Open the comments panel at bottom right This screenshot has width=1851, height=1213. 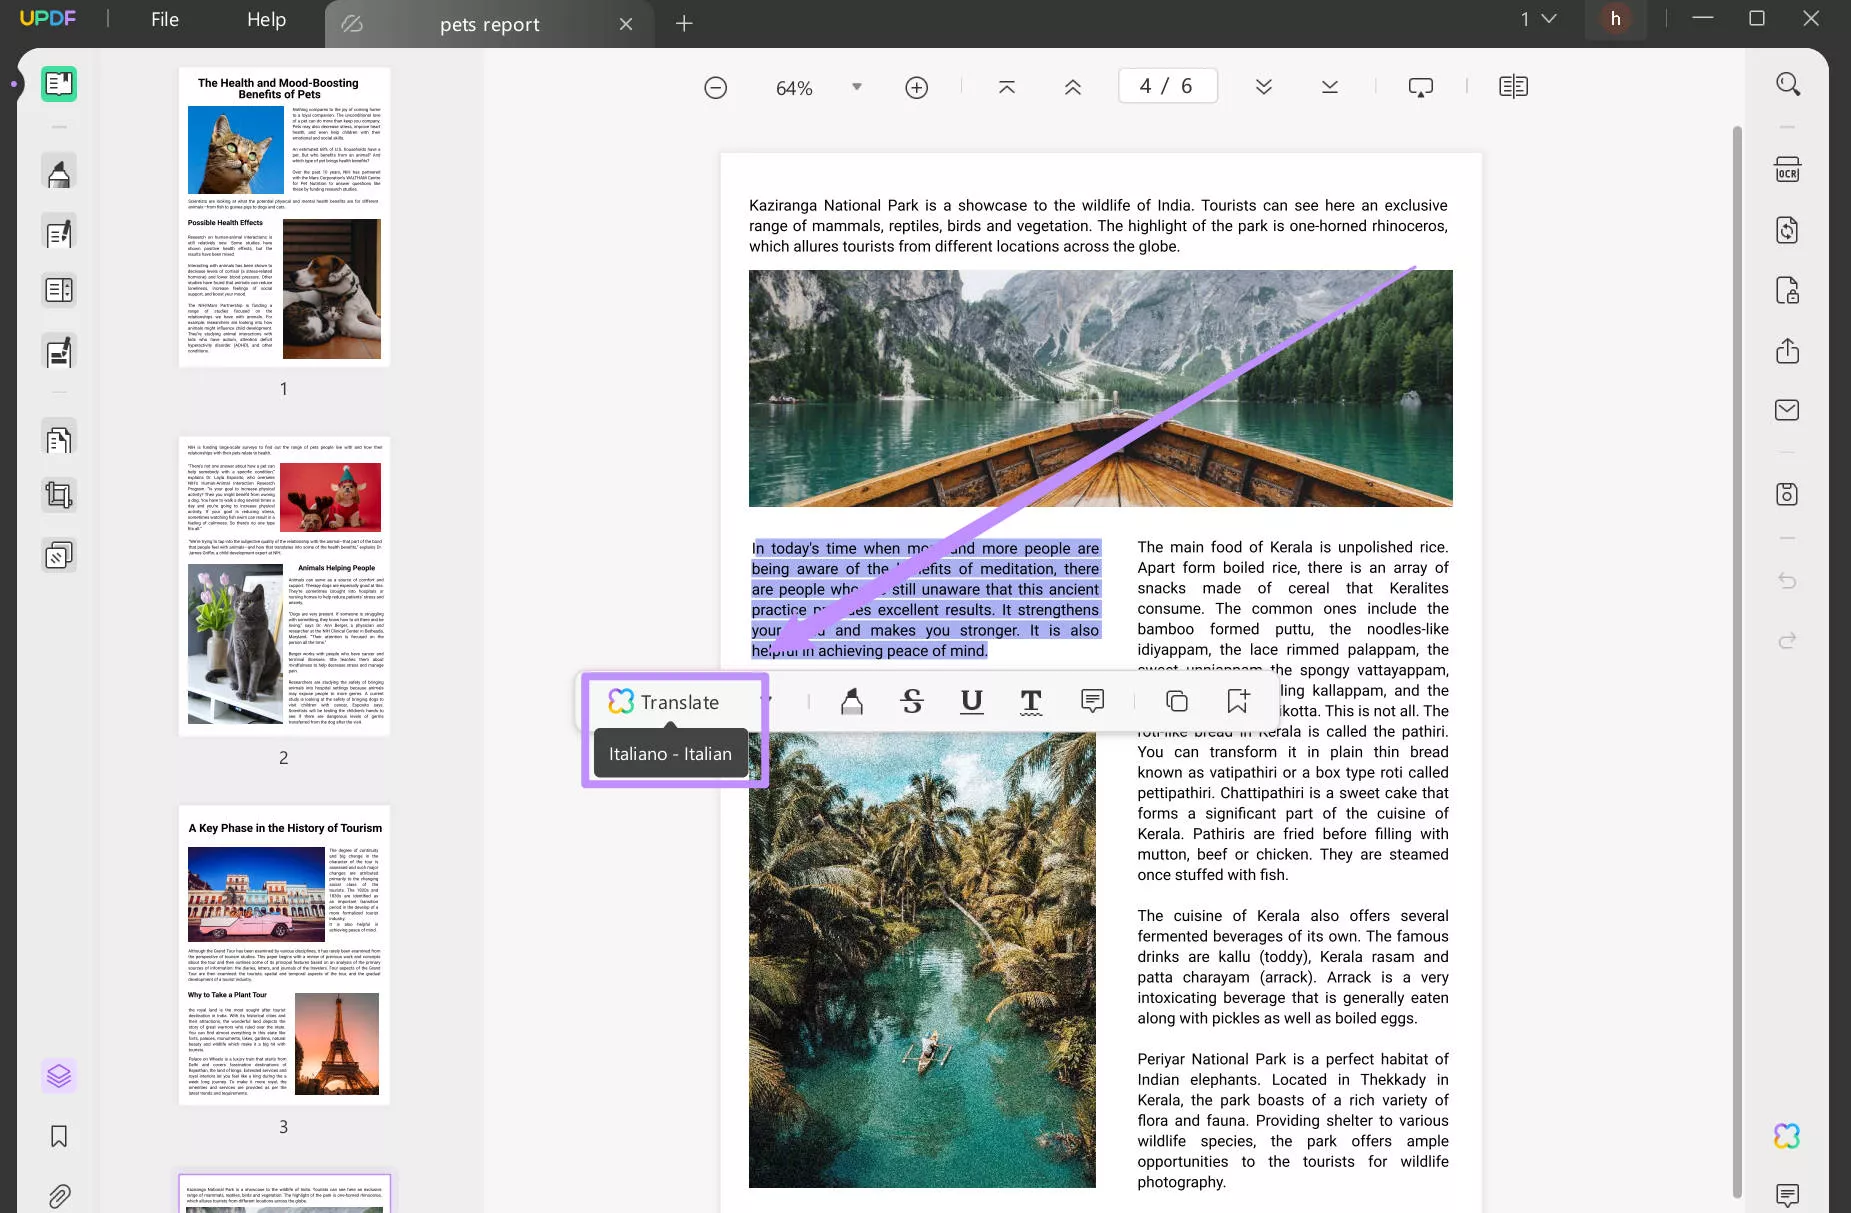click(x=1787, y=1195)
